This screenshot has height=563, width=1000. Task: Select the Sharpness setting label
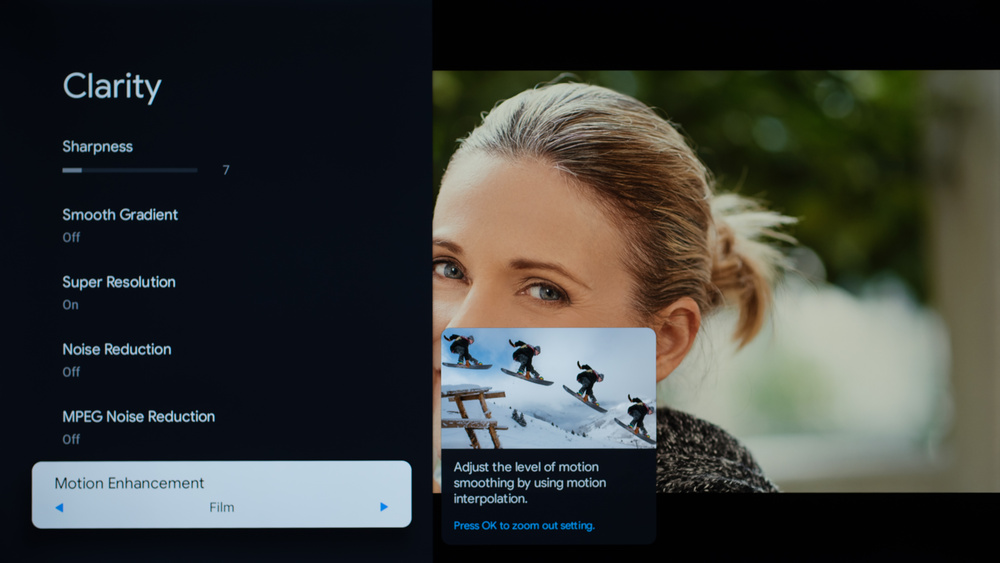(97, 146)
